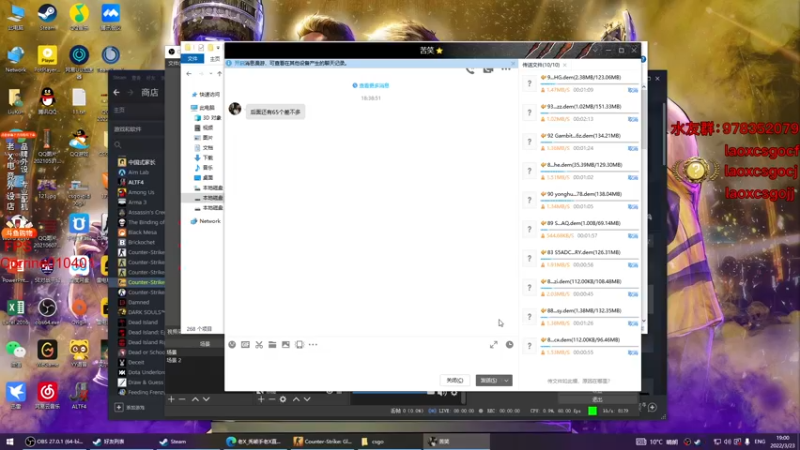800x450 pixels.
Task: Open the Windows Start menu
Action: (10, 441)
